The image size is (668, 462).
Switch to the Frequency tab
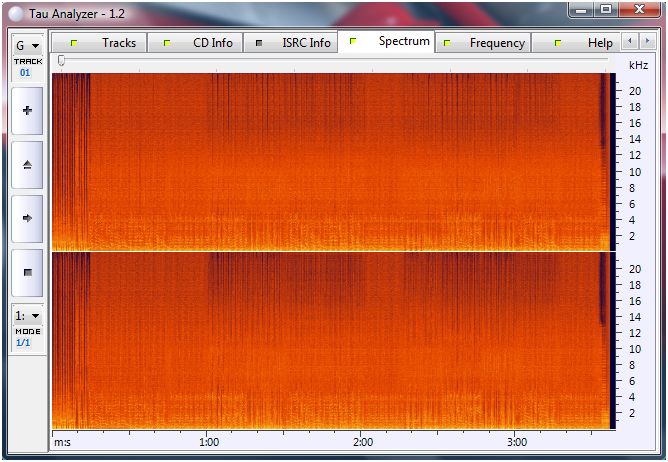(485, 43)
